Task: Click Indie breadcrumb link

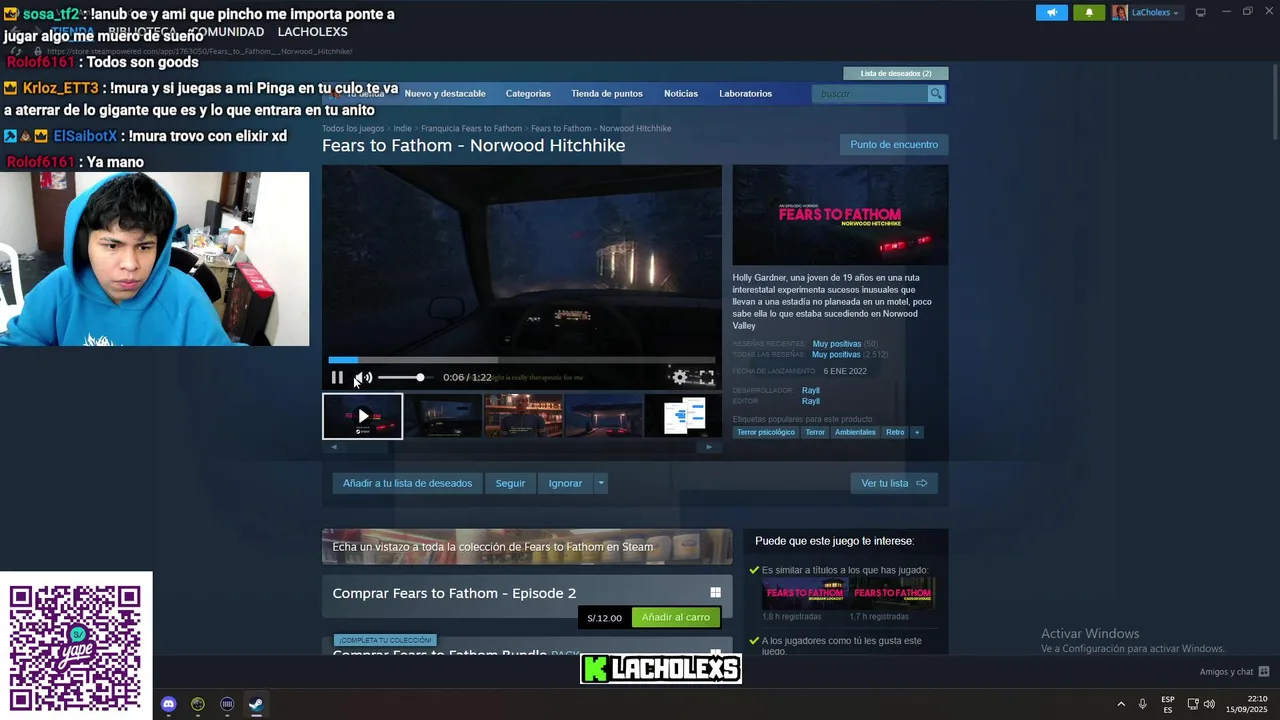Action: [x=402, y=128]
